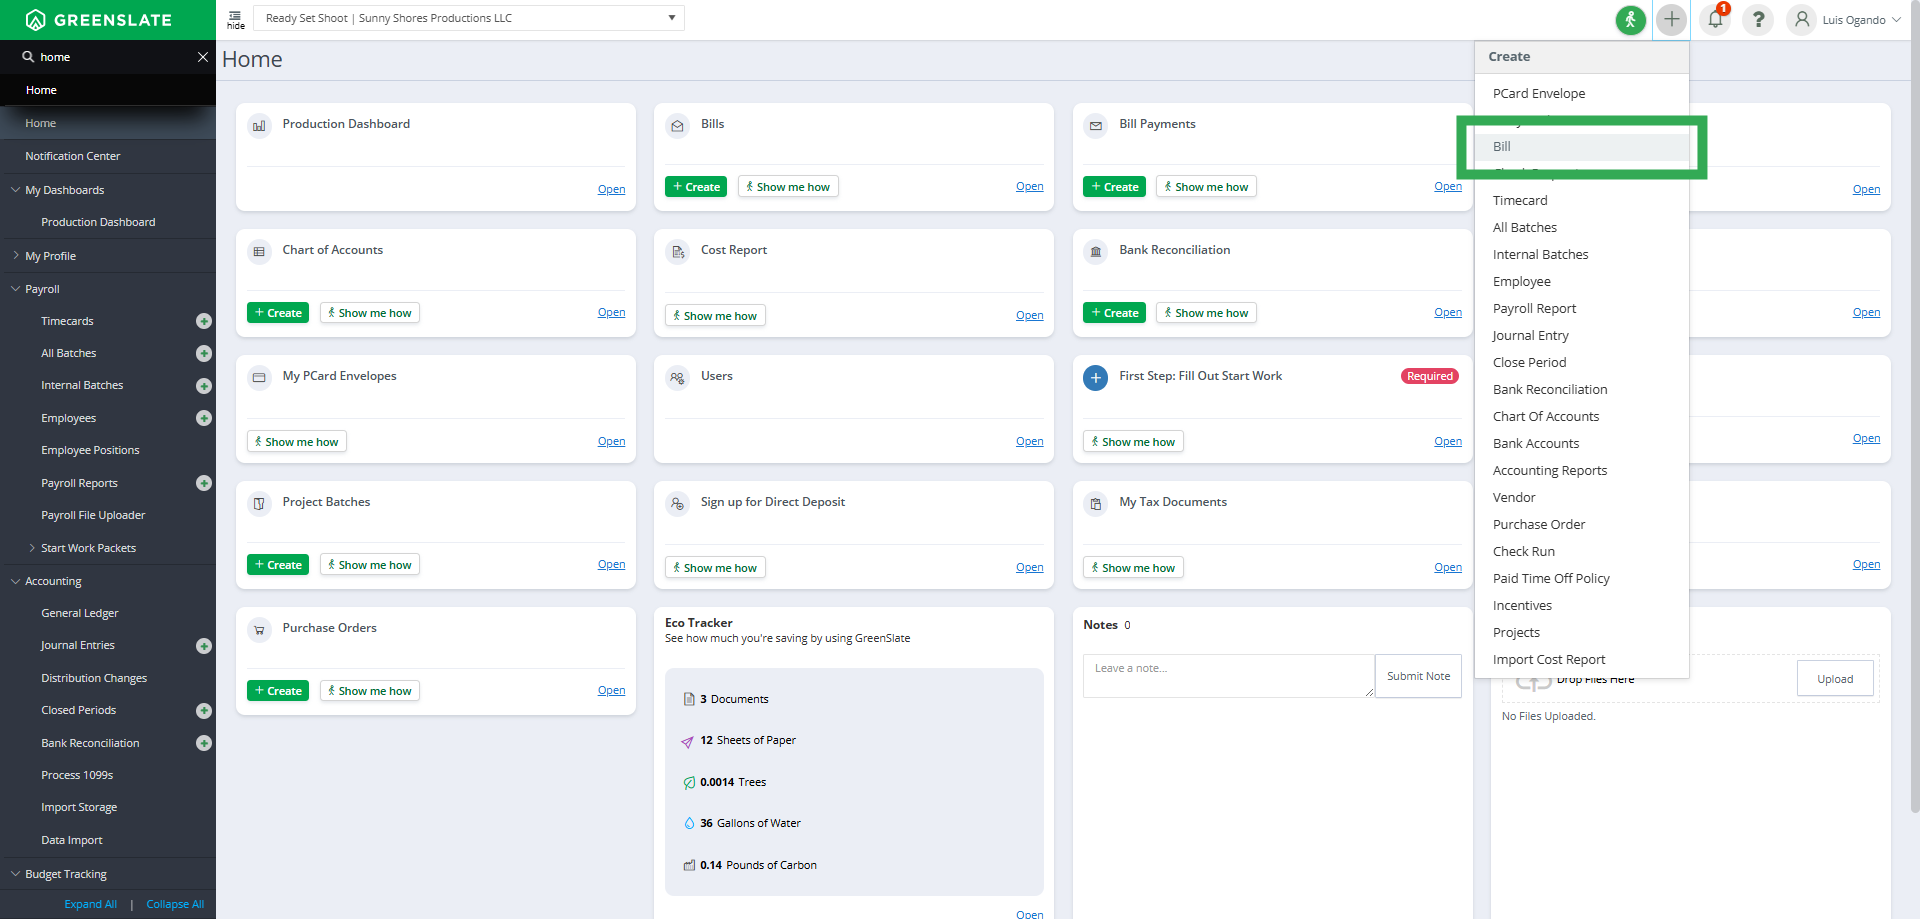Click the notification bell icon
The width and height of the screenshot is (1920, 919).
coord(1715,20)
